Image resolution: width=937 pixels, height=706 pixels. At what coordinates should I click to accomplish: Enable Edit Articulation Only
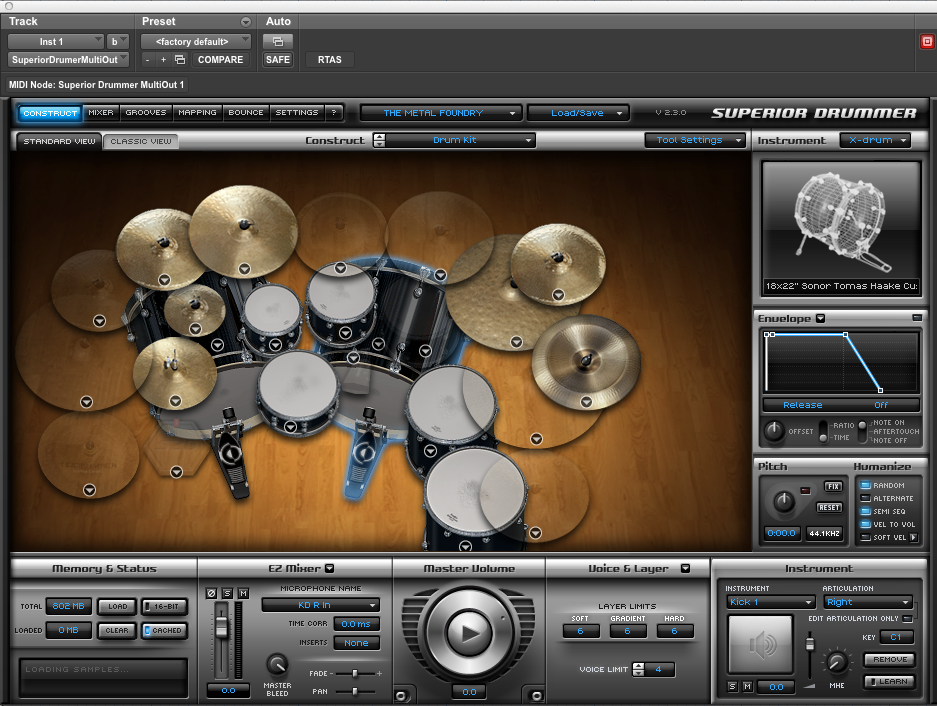(x=908, y=618)
